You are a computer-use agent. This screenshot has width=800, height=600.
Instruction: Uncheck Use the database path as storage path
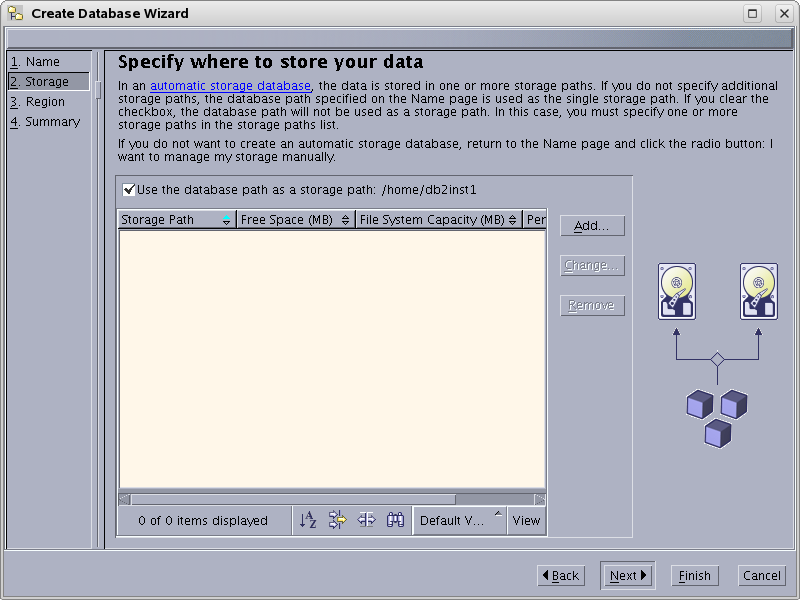tap(129, 190)
